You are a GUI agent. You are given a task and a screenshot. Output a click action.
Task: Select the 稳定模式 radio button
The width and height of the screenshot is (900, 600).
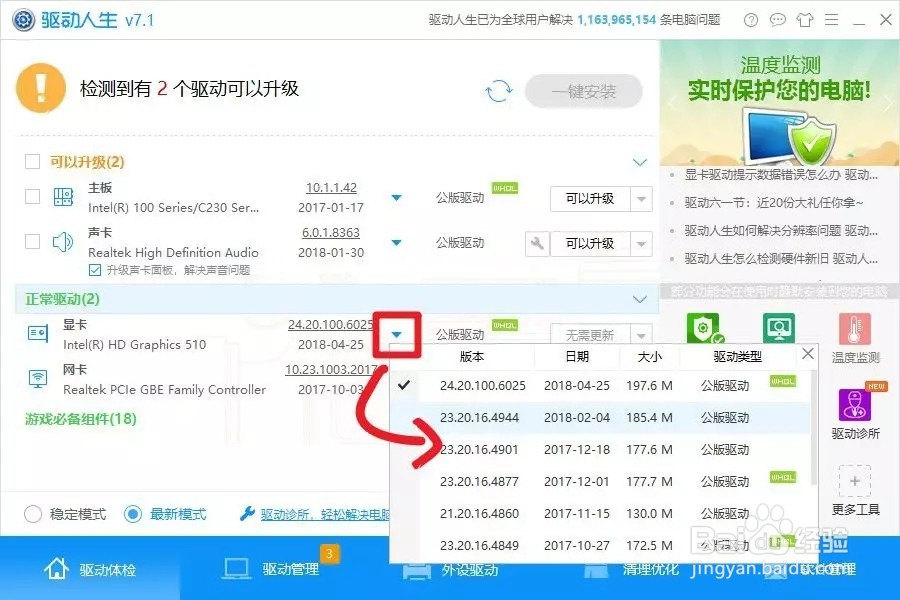33,514
